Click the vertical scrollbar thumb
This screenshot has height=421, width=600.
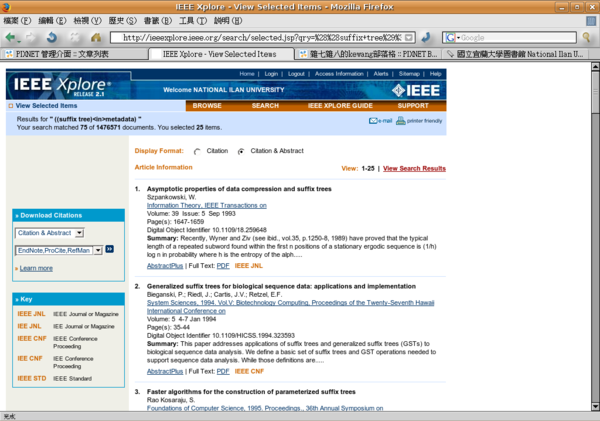tap(595, 92)
